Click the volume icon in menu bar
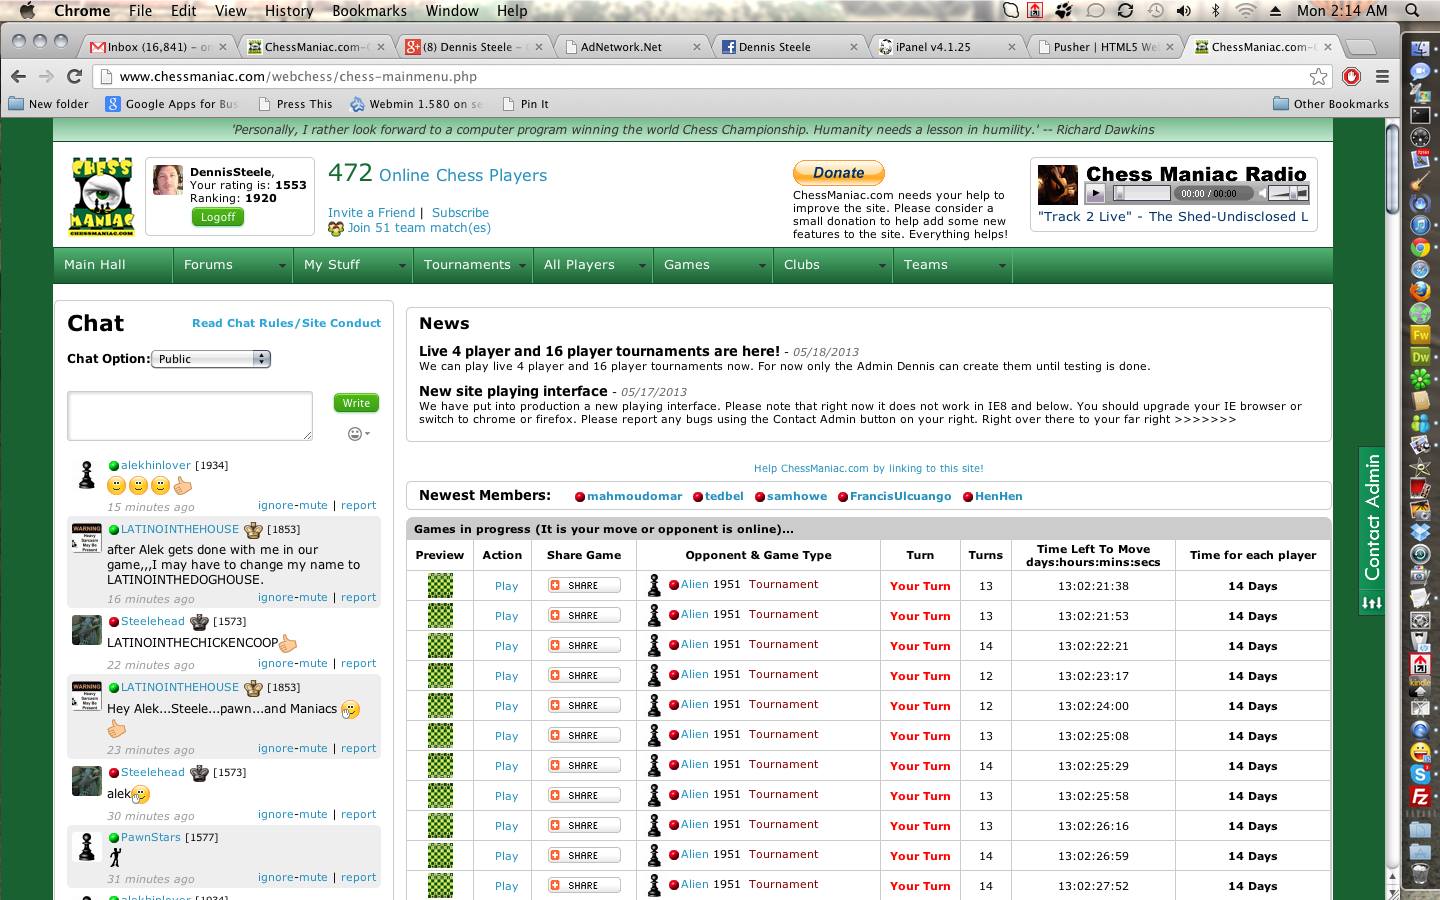Viewport: 1440px width, 900px height. pos(1184,11)
